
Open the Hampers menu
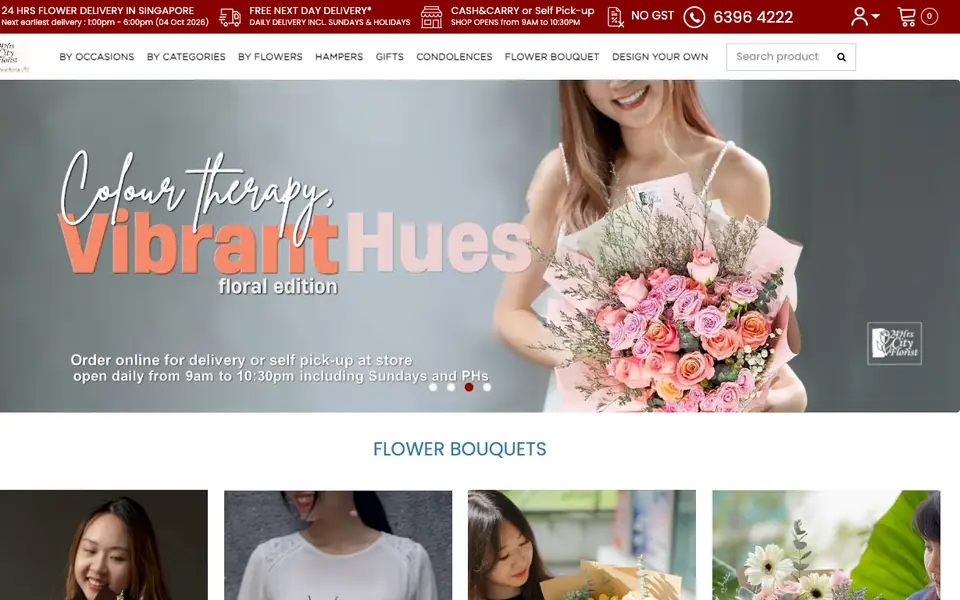click(339, 57)
